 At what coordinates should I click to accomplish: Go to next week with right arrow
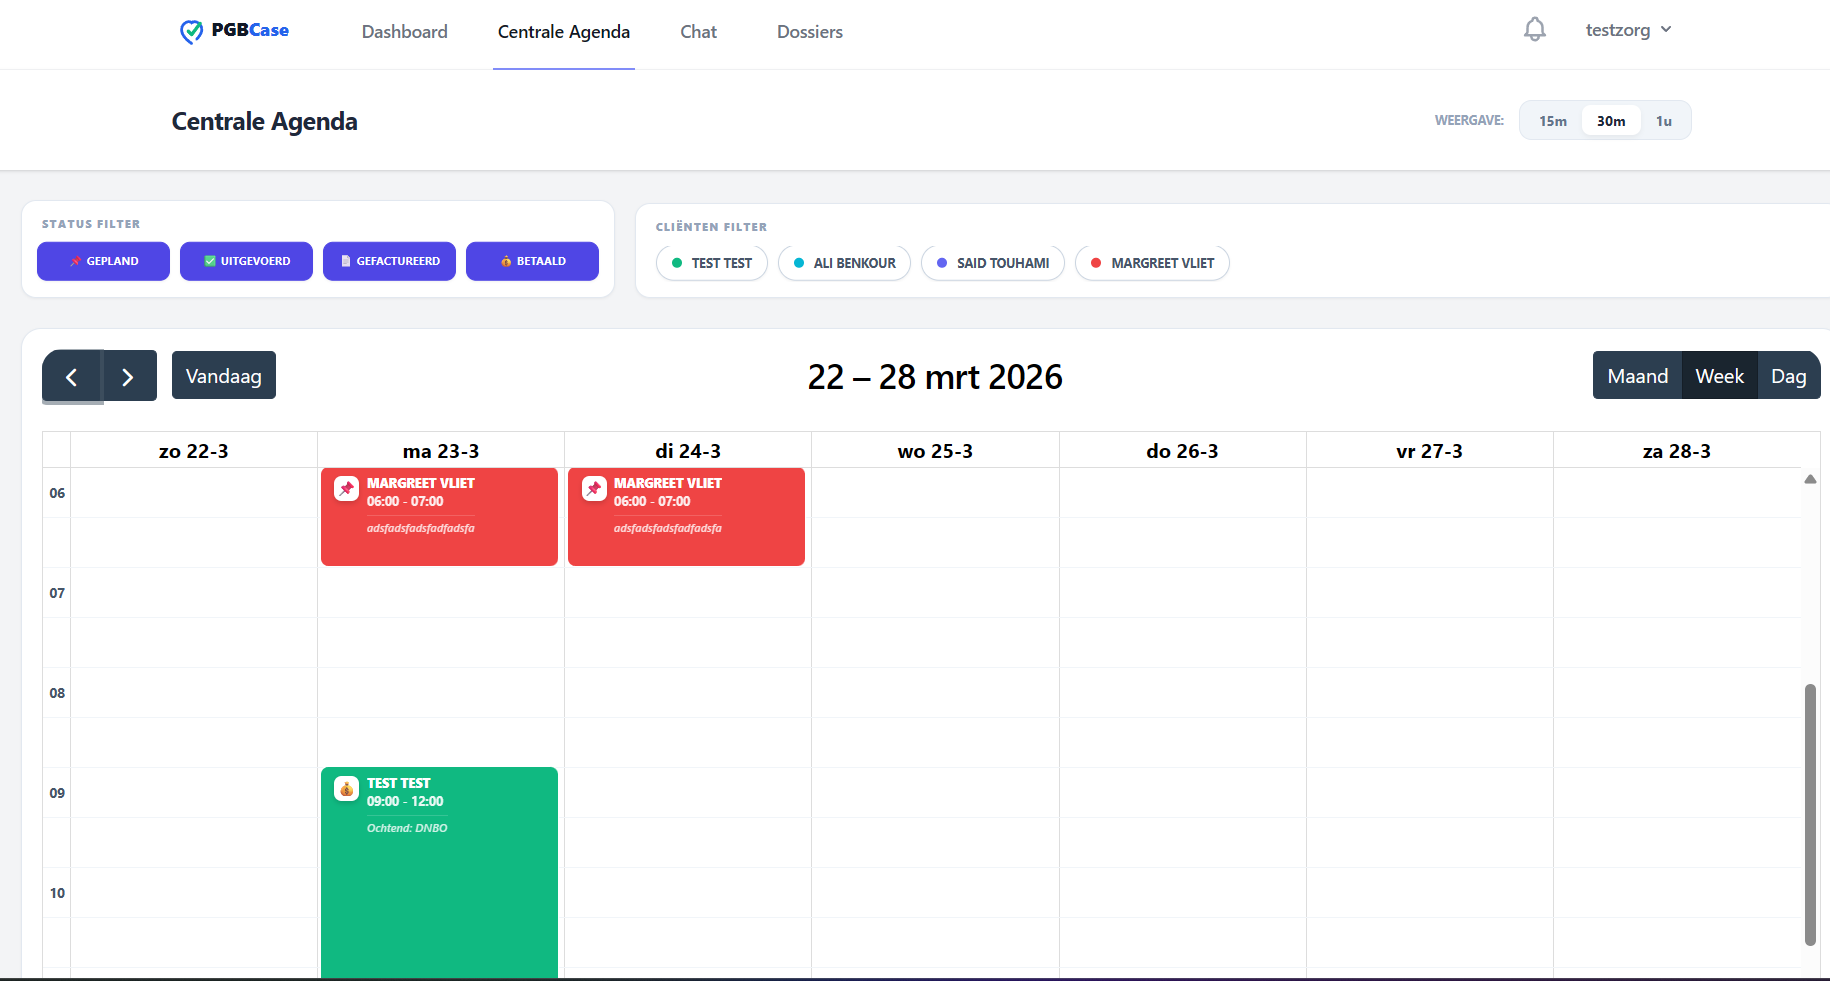click(x=128, y=377)
